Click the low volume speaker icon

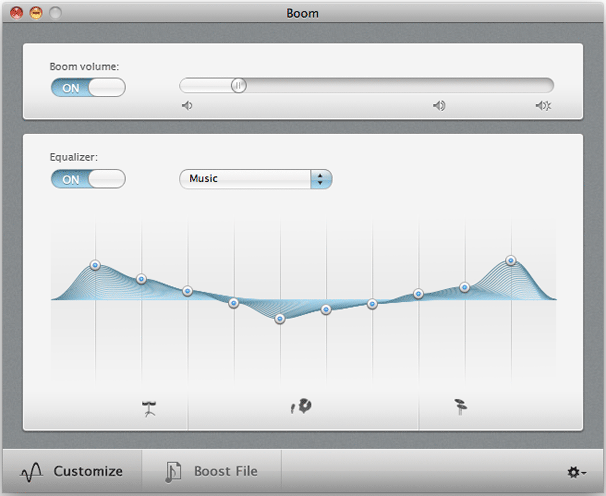coord(187,106)
